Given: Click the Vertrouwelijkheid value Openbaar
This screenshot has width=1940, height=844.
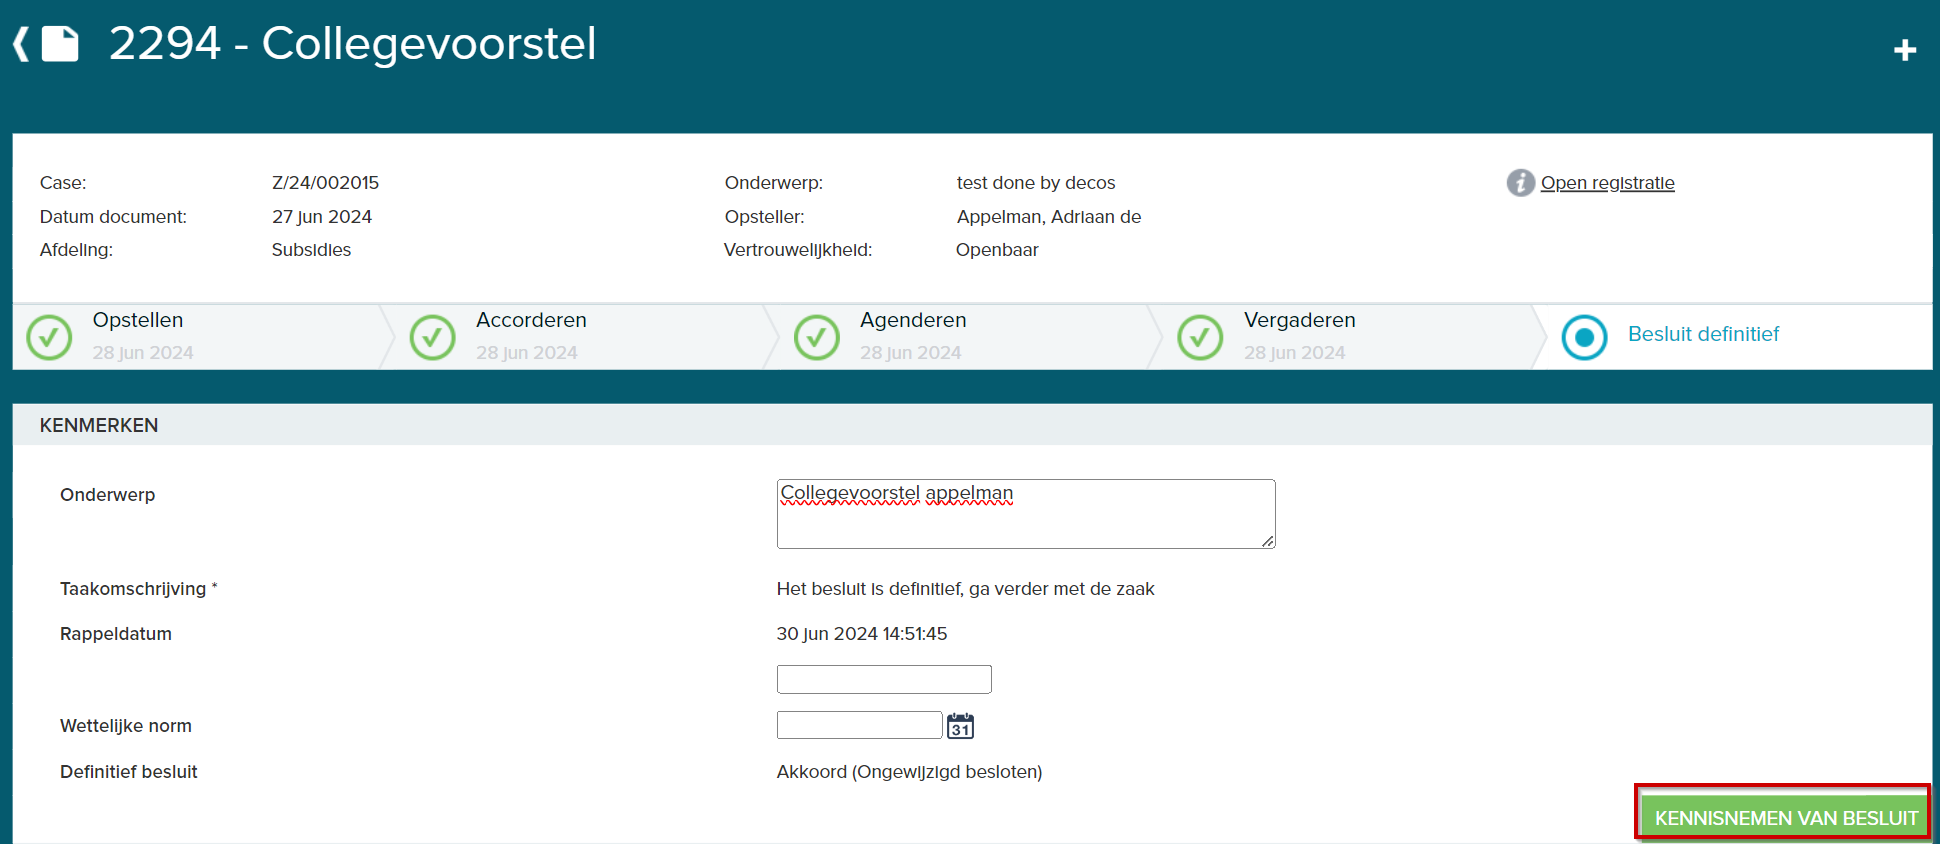Looking at the screenshot, I should pos(997,250).
